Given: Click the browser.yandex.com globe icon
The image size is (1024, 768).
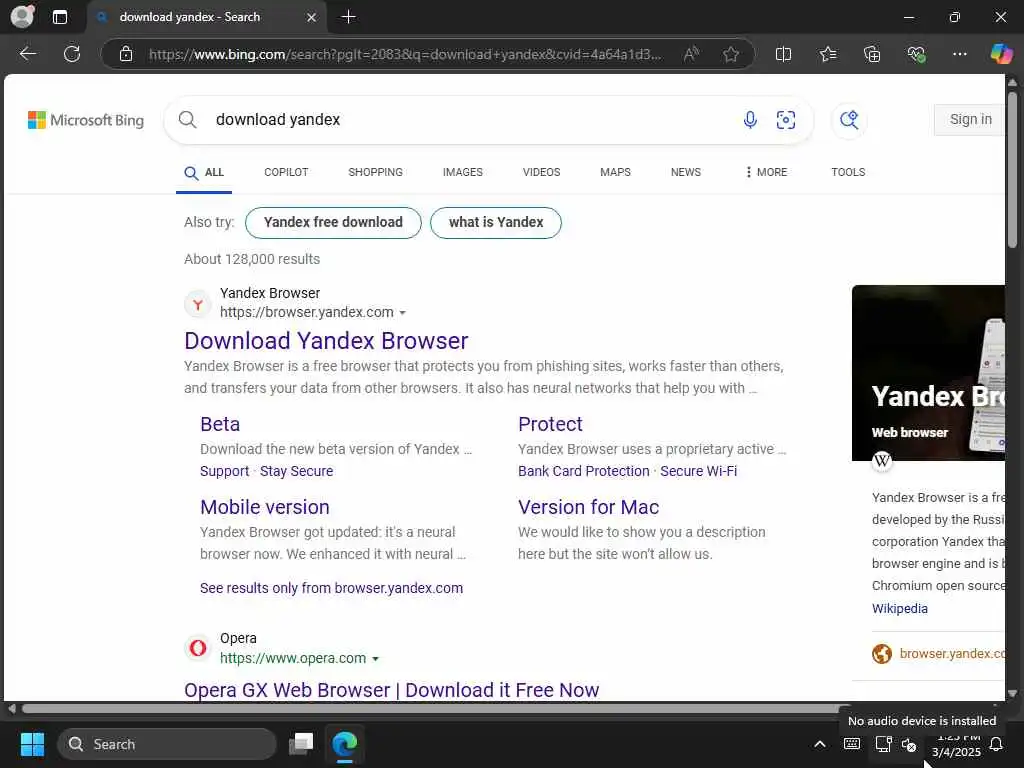Looking at the screenshot, I should coord(882,653).
